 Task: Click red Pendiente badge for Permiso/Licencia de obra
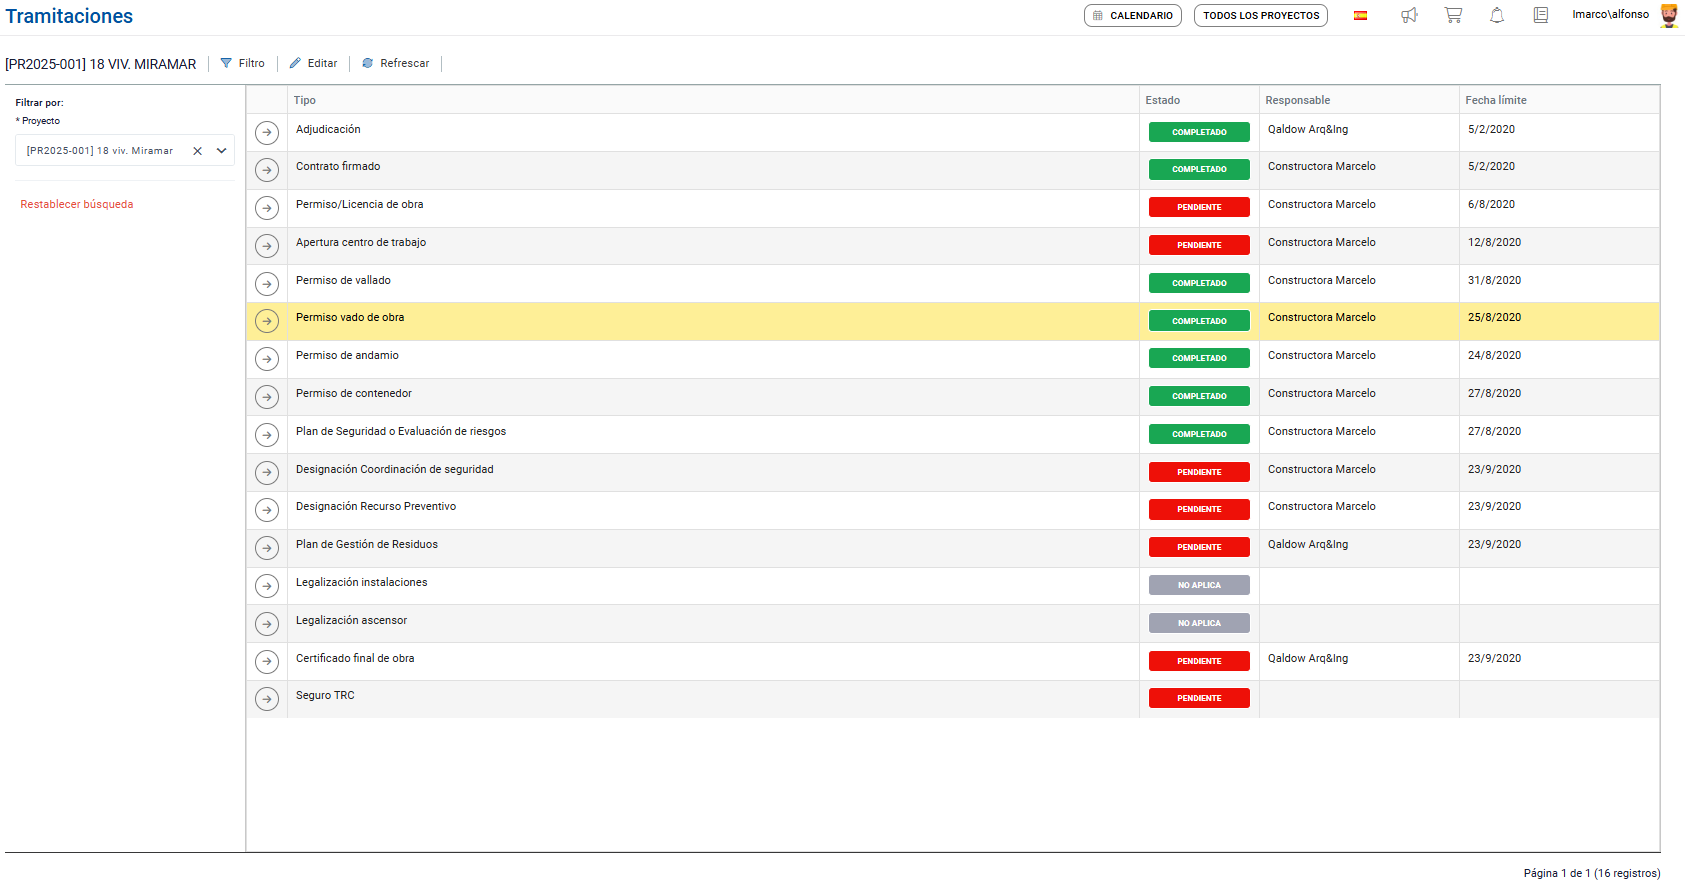coord(1199,207)
